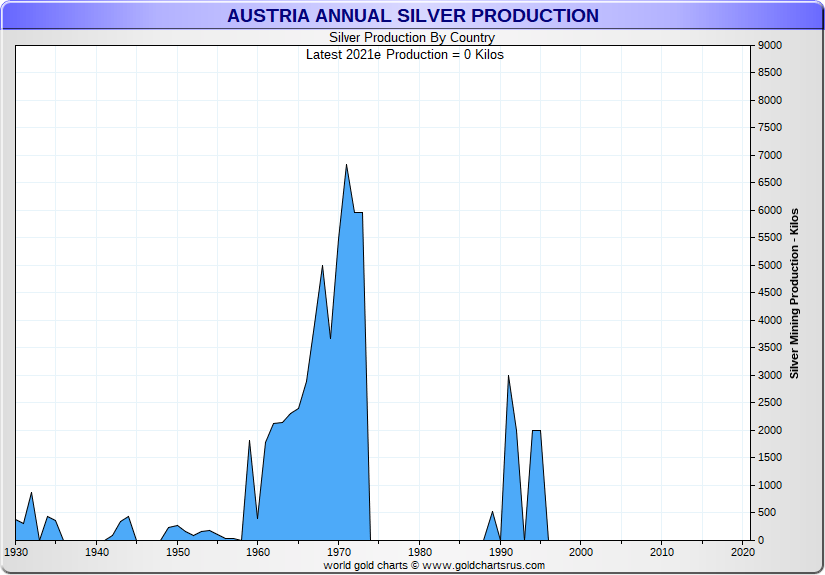Click the 1990 x-axis label
The height and width of the screenshot is (575, 825).
pos(501,552)
